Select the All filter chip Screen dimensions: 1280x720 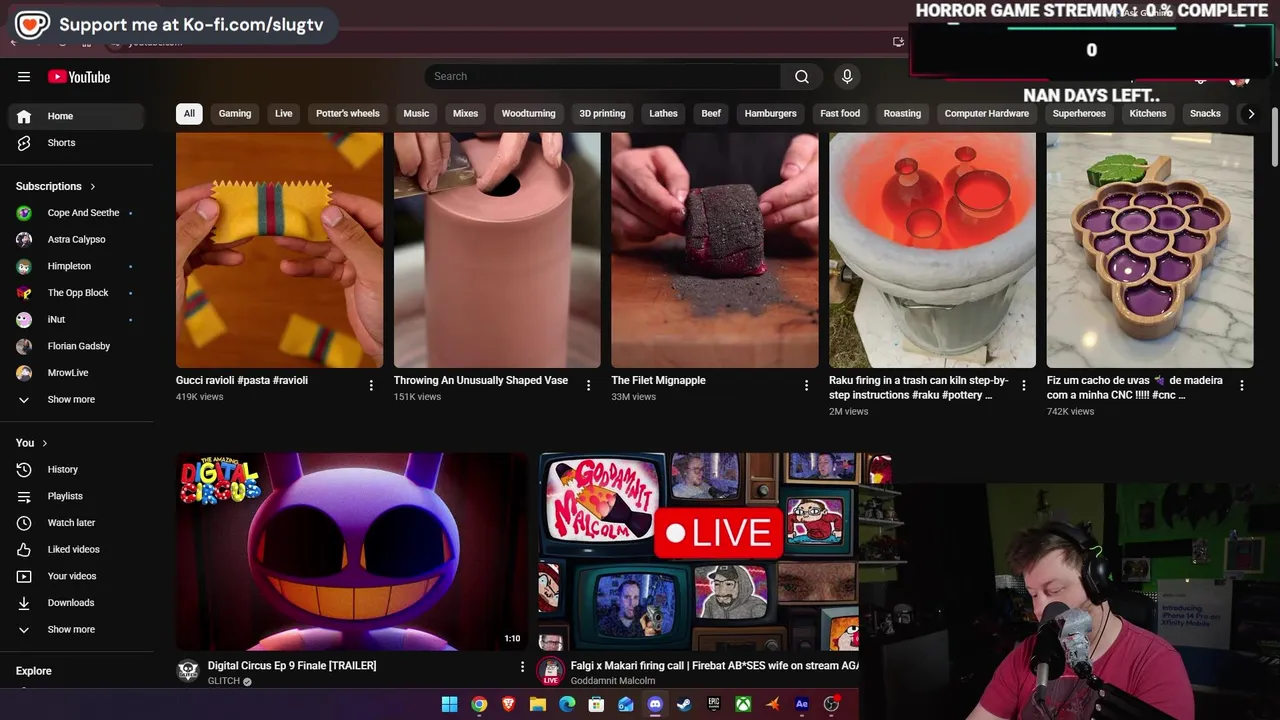click(189, 113)
